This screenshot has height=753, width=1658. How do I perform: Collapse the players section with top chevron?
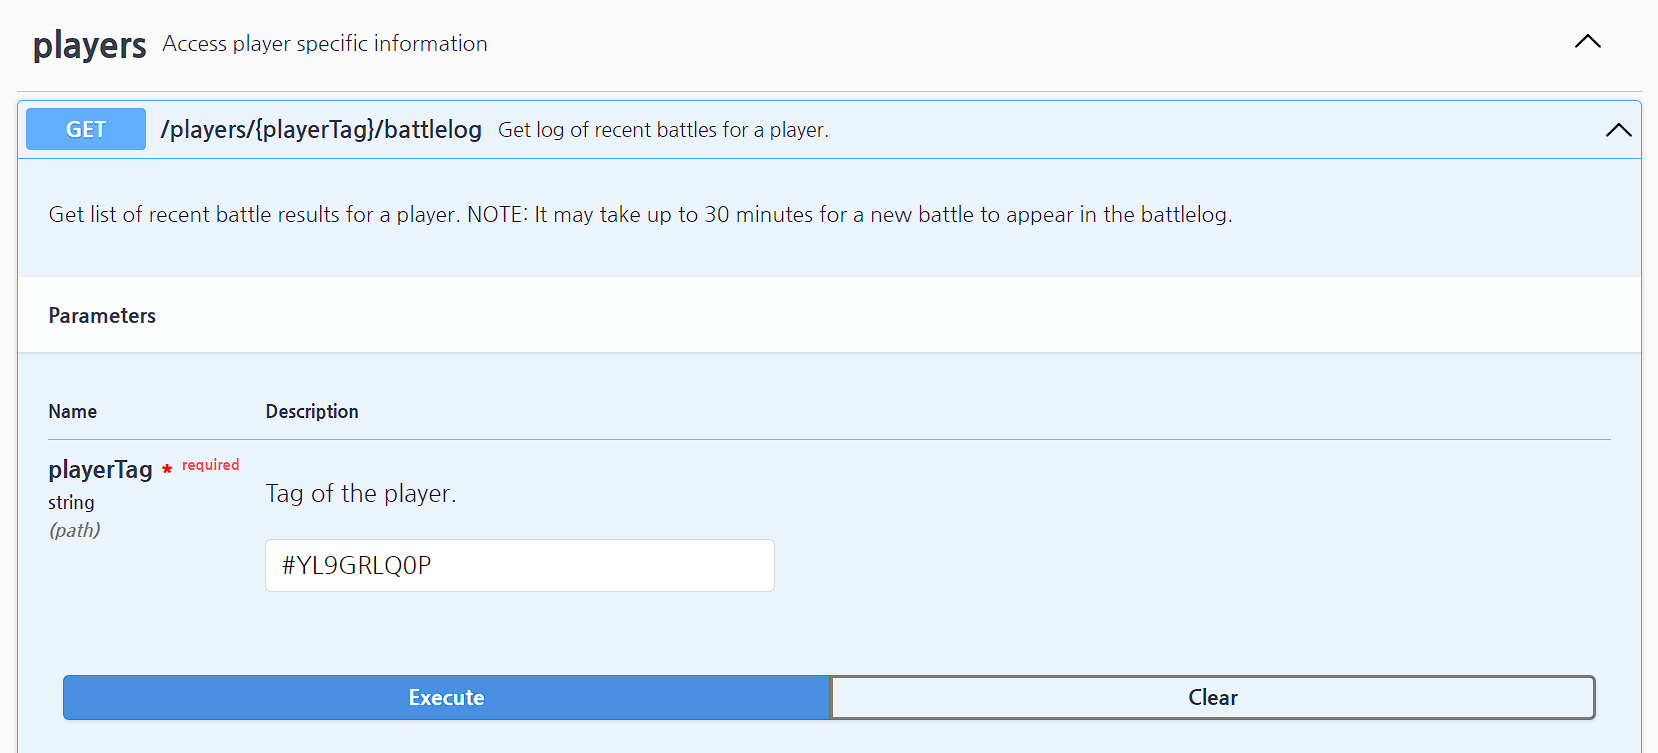coord(1587,42)
